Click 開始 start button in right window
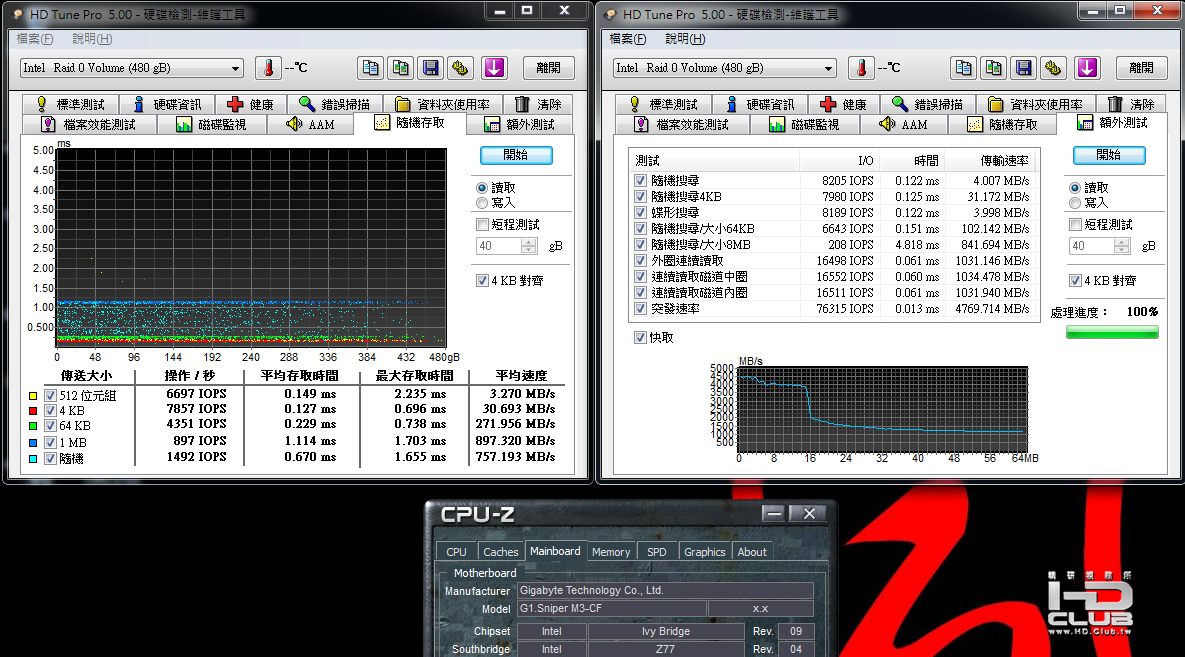Screen dimensions: 1185x657 coord(1109,155)
